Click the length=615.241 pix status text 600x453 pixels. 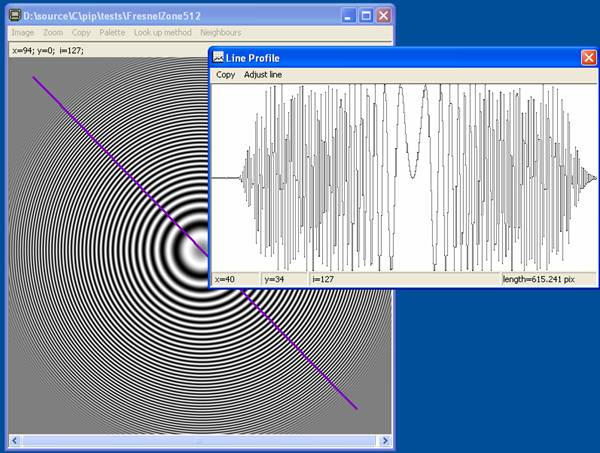(539, 279)
